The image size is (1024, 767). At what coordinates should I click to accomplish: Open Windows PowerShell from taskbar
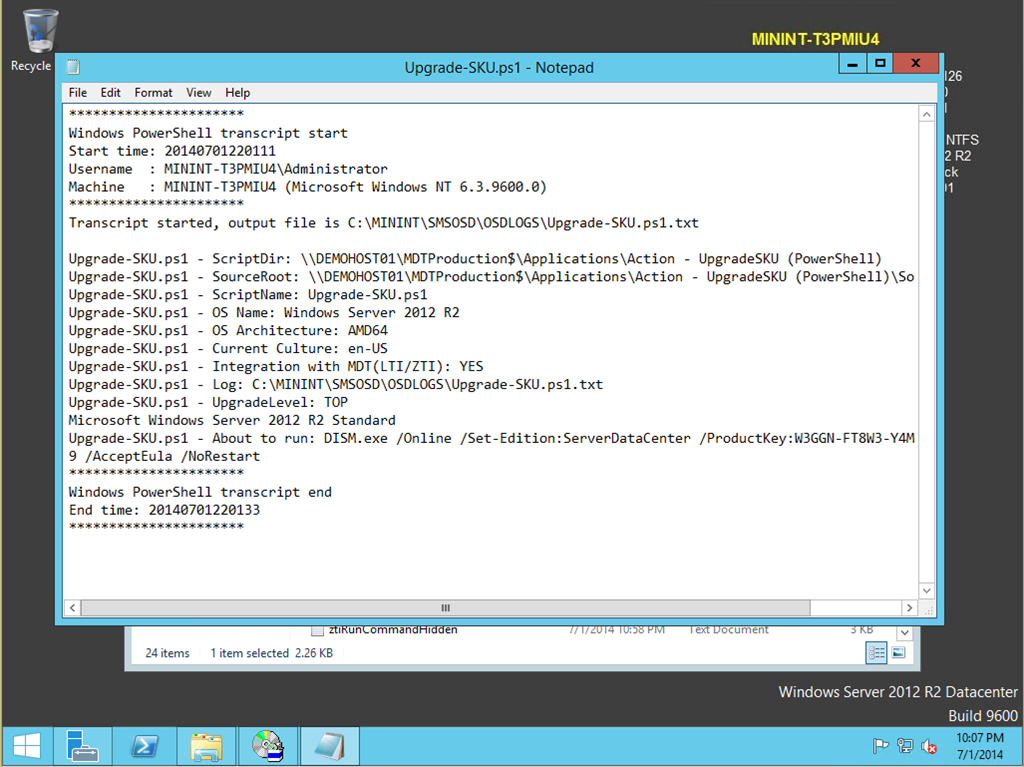tap(144, 746)
